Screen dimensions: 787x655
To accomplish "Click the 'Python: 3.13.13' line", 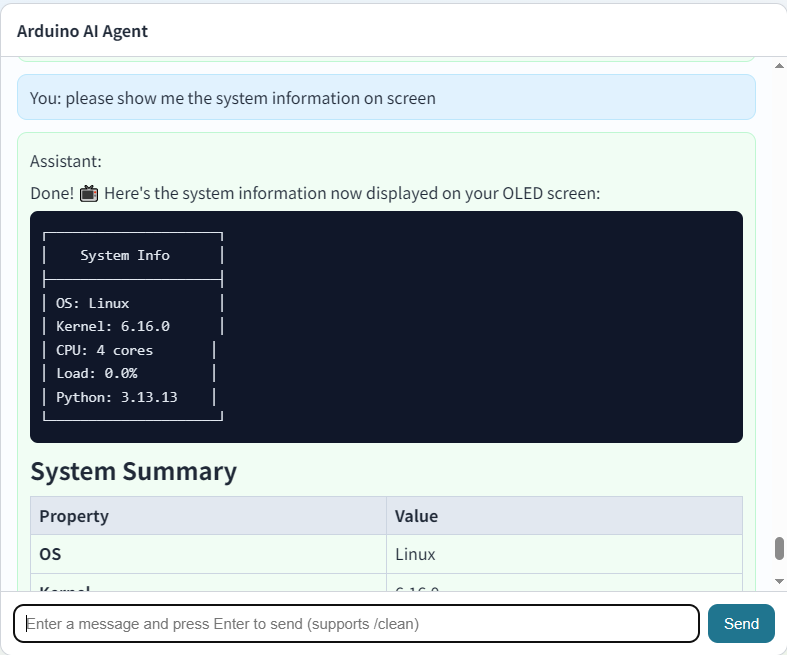I will pos(116,397).
